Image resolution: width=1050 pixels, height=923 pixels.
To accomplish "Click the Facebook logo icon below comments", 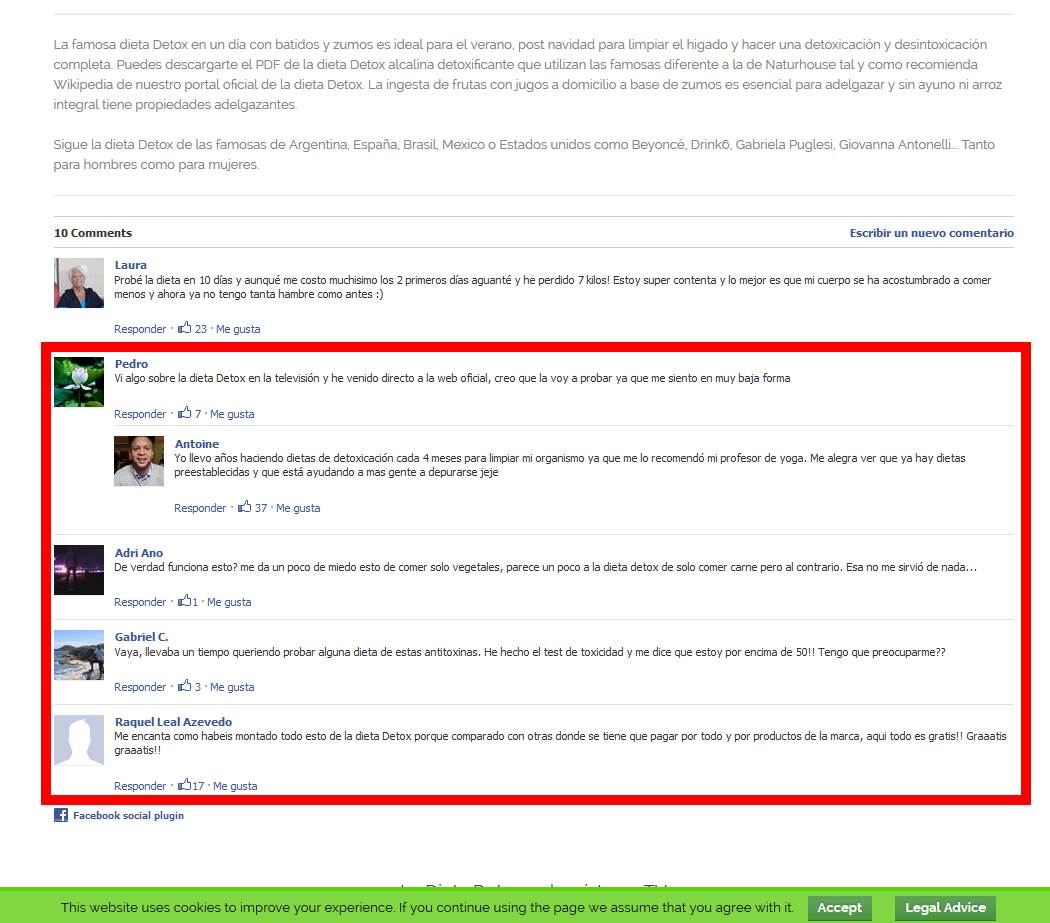I will [61, 815].
